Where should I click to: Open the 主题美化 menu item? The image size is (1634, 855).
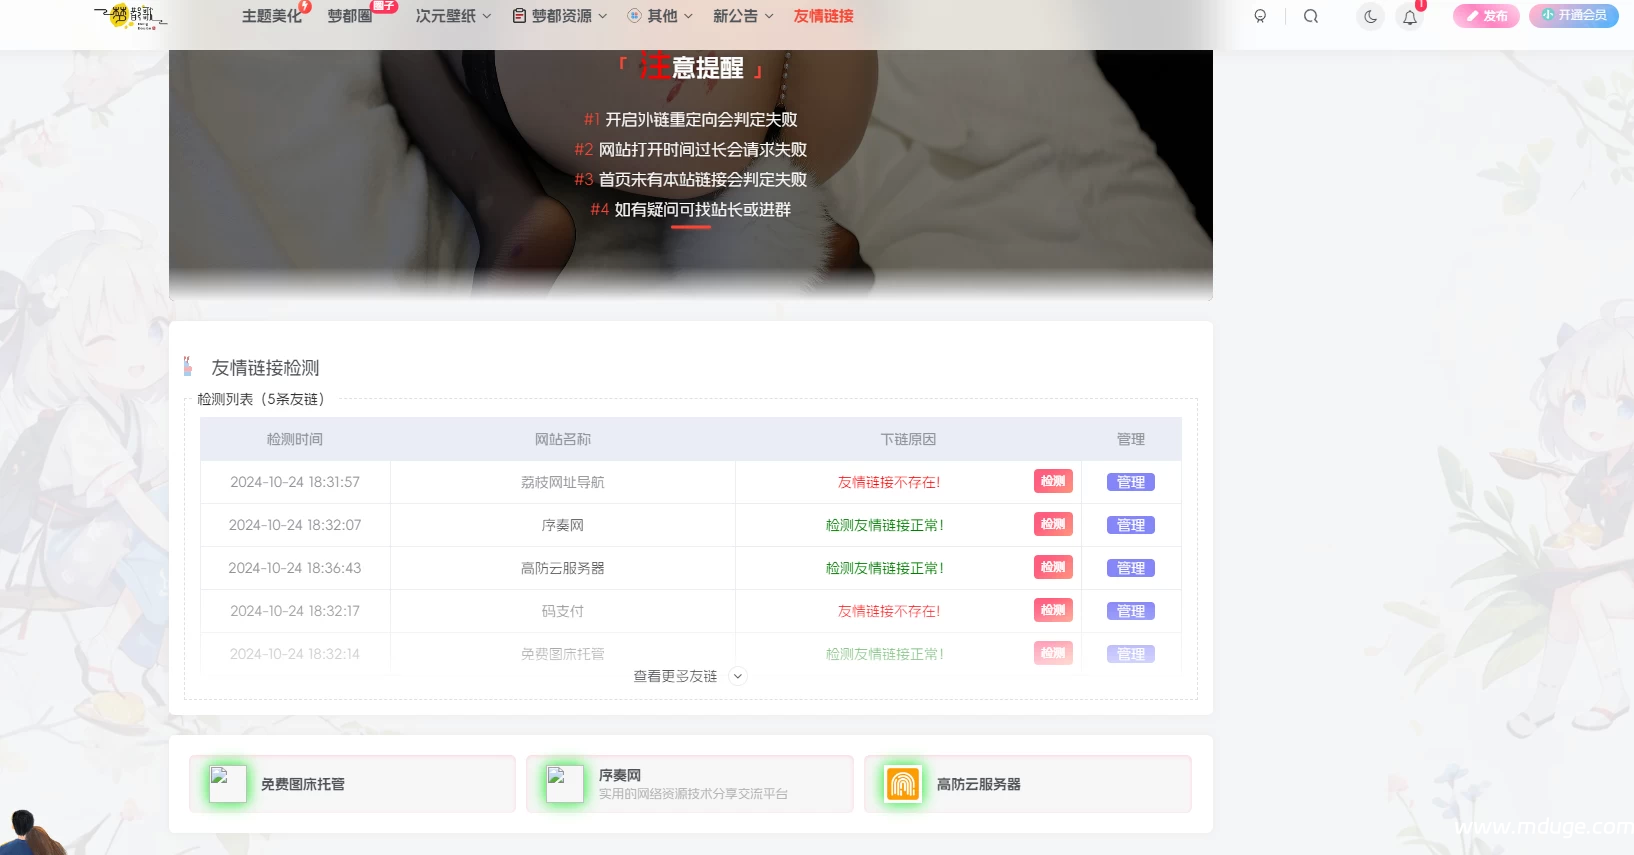[x=272, y=16]
